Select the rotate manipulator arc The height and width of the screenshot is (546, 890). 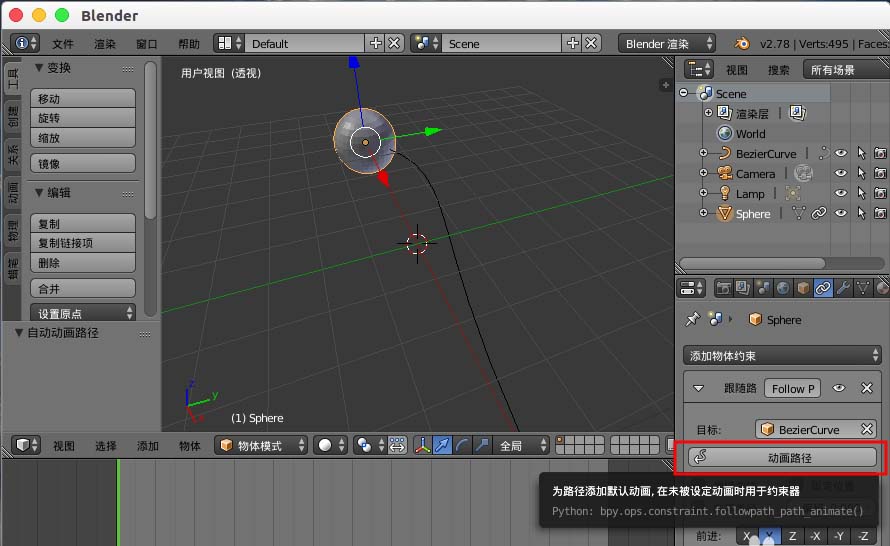click(x=462, y=446)
